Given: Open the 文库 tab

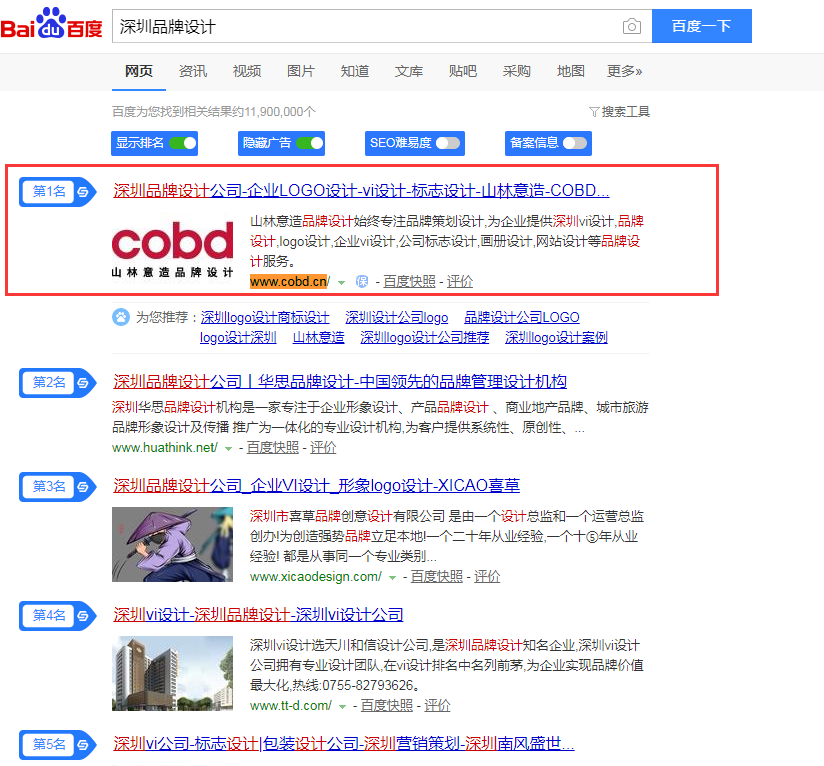Looking at the screenshot, I should coord(409,71).
